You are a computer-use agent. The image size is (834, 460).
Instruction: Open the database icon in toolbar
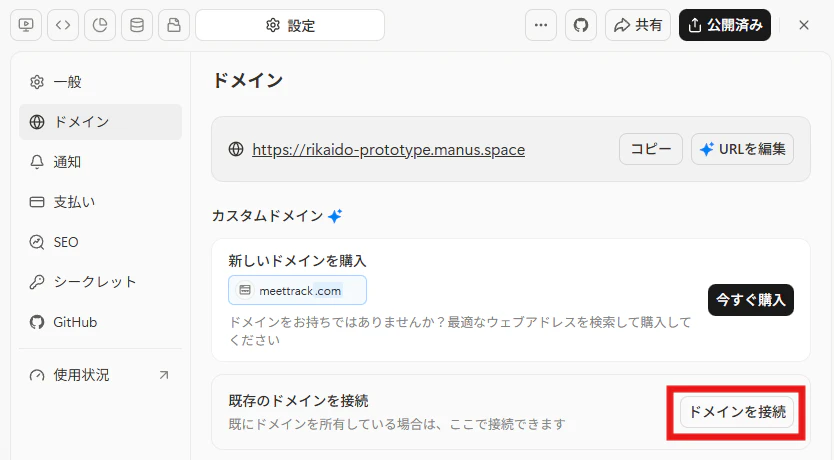click(x=137, y=25)
